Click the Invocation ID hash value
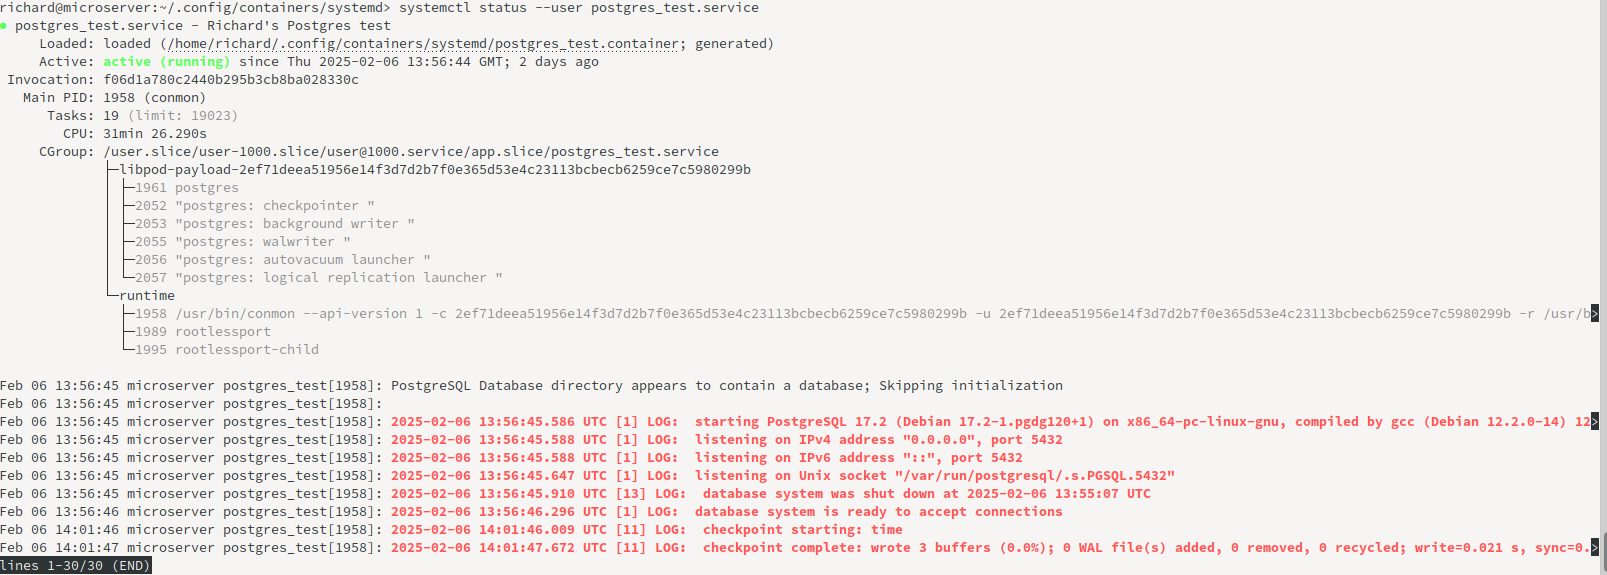 pyautogui.click(x=231, y=80)
